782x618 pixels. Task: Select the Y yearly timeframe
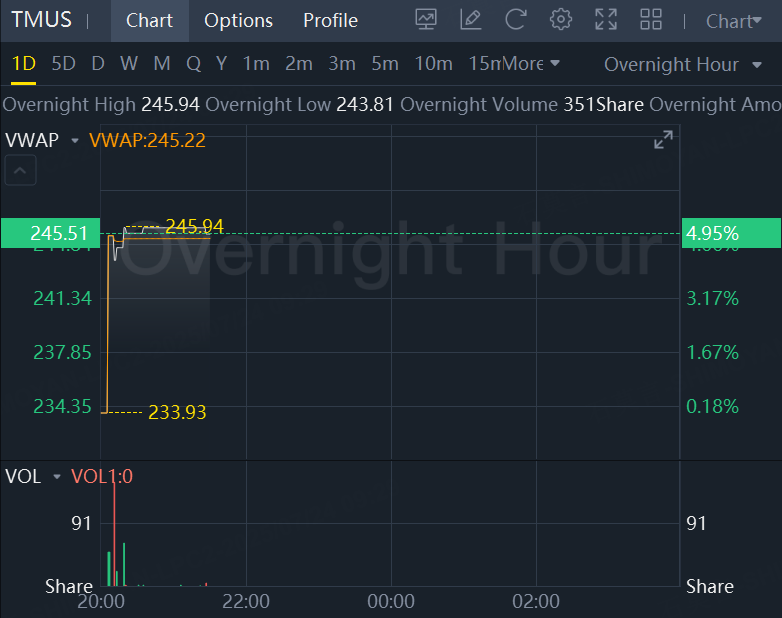[x=221, y=64]
